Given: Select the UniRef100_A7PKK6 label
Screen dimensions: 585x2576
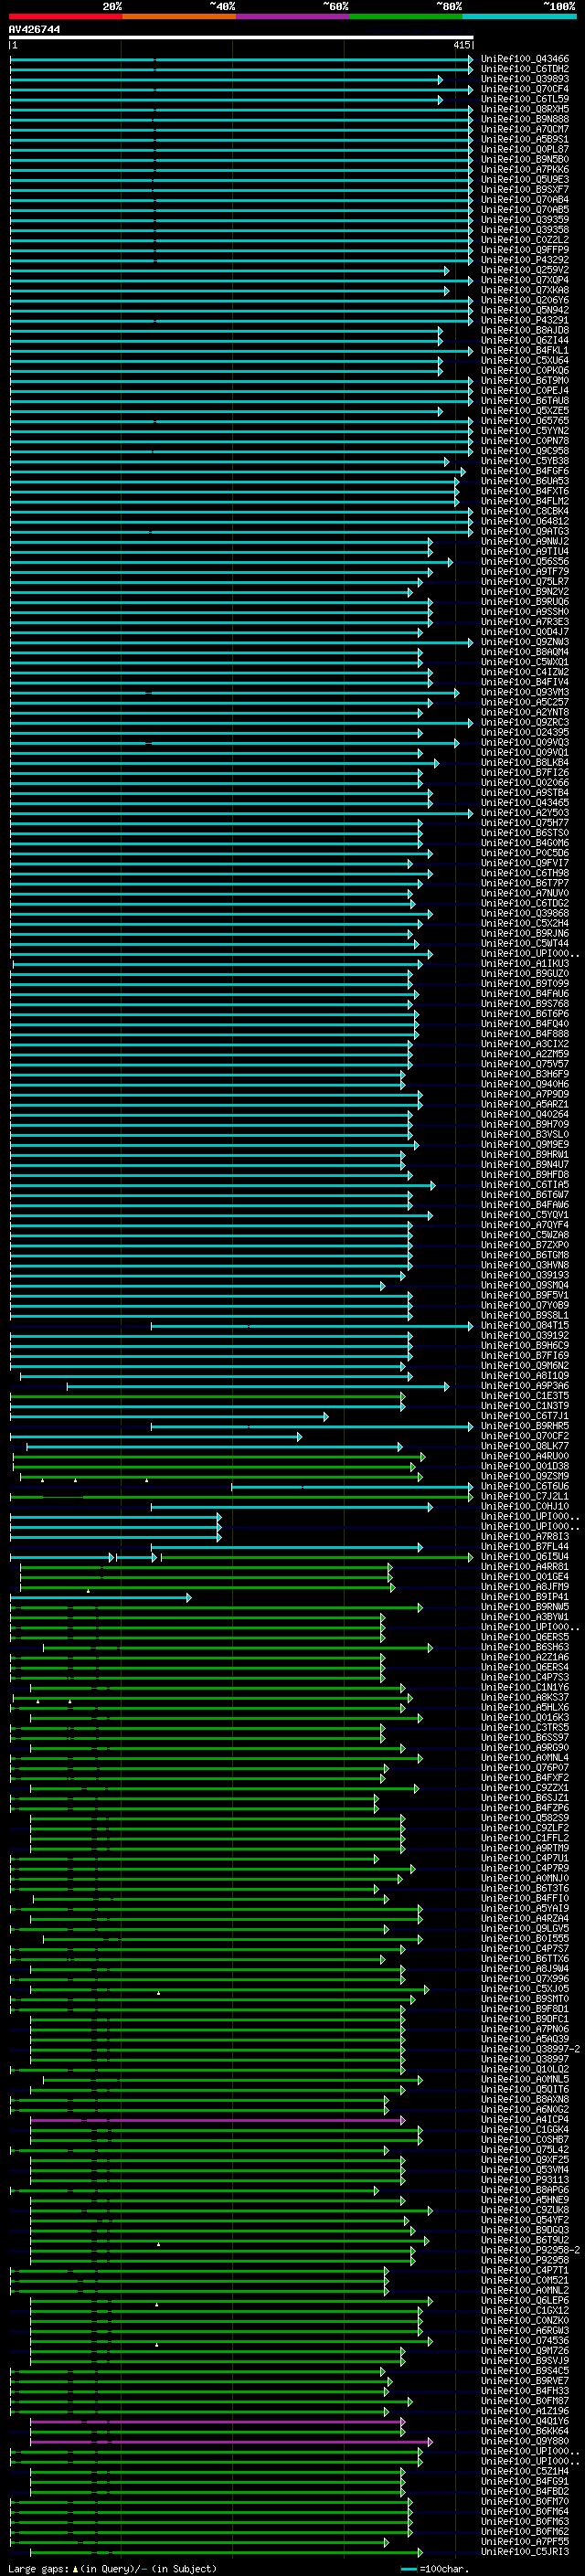Looking at the screenshot, I should click(525, 169).
